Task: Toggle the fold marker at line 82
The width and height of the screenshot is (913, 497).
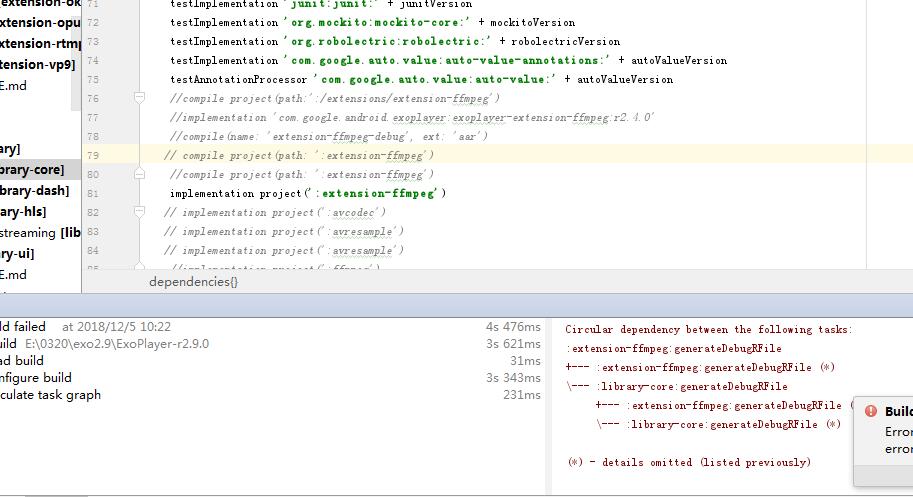Action: pos(139,212)
